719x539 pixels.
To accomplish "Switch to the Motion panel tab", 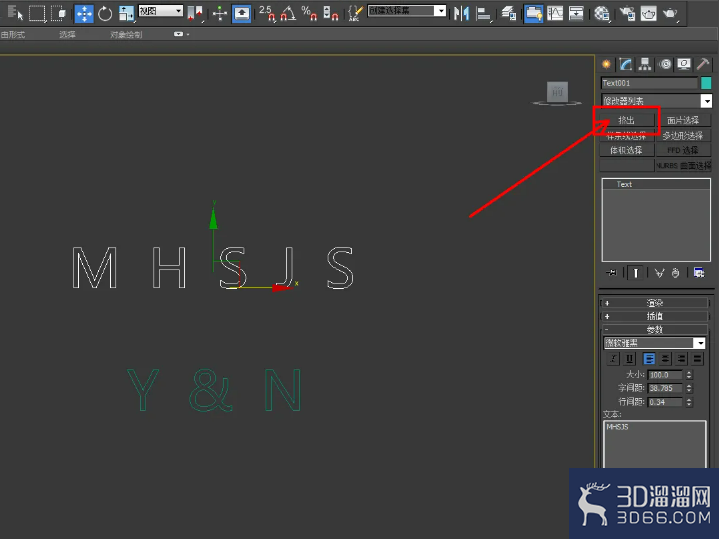I will (665, 64).
